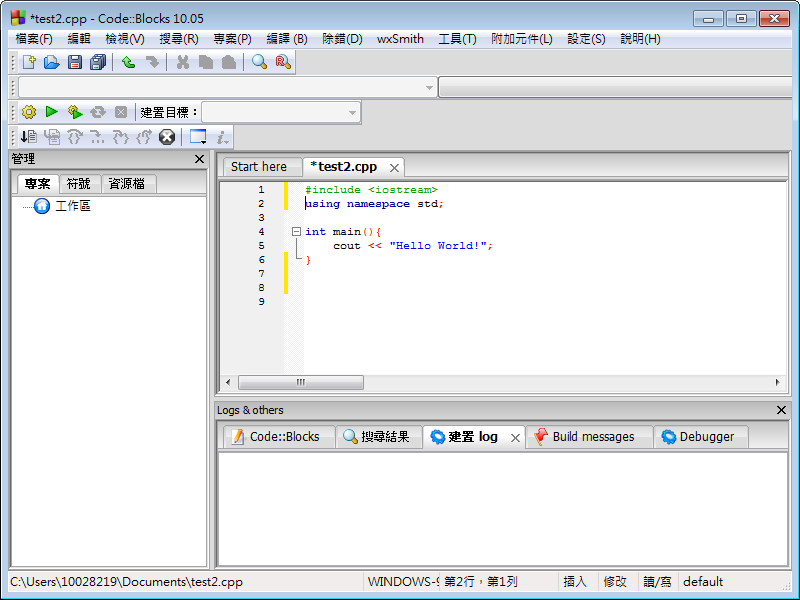Open the 附加元件(L) menu
This screenshot has height=600, width=800.
[521, 39]
